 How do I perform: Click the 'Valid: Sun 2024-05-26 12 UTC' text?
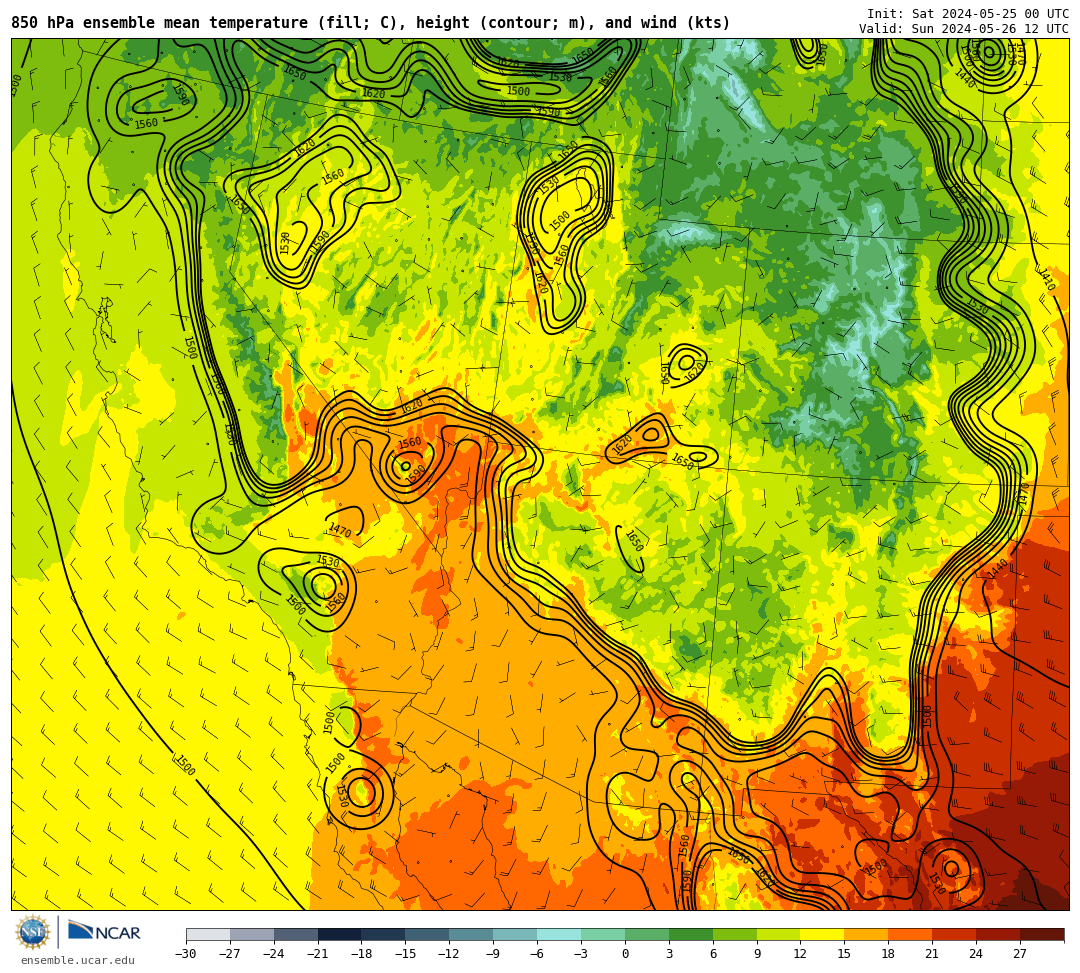964,29
